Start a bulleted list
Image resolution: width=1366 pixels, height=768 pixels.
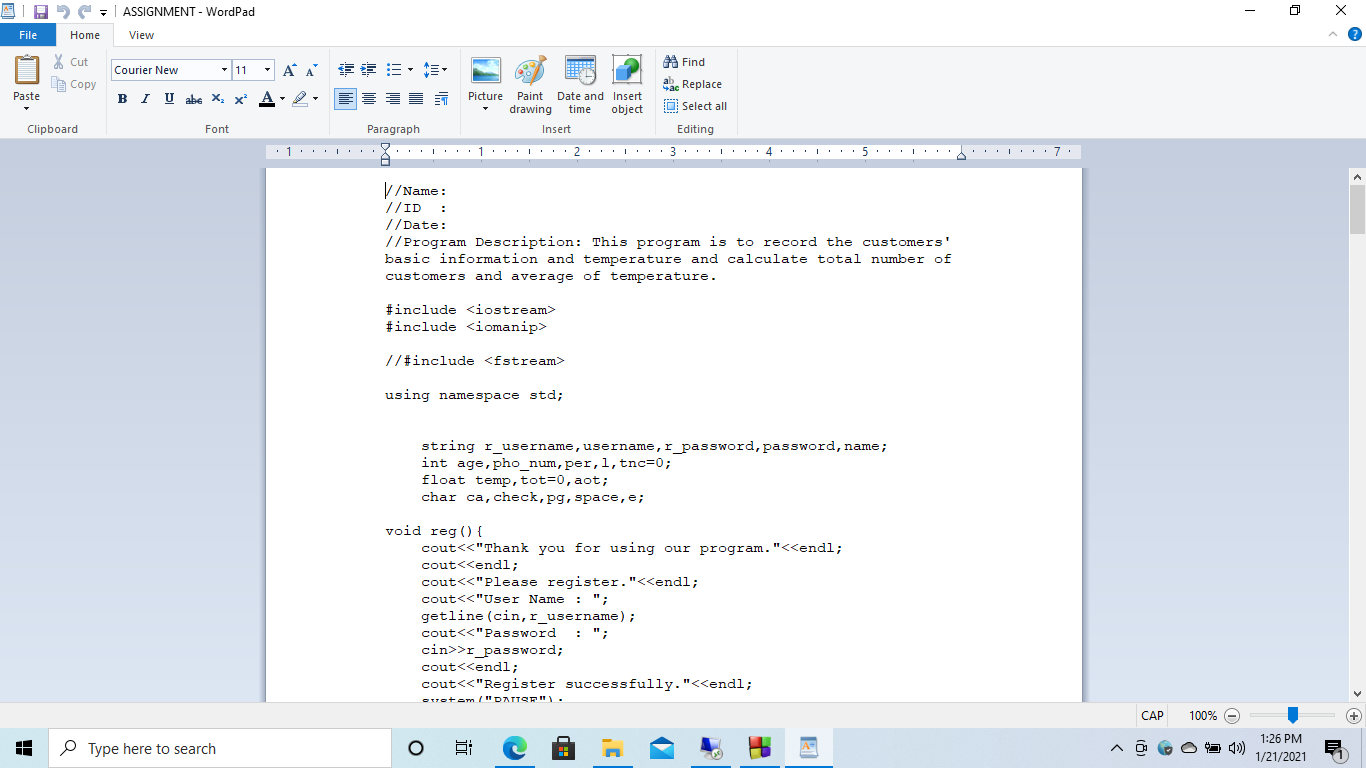393,69
